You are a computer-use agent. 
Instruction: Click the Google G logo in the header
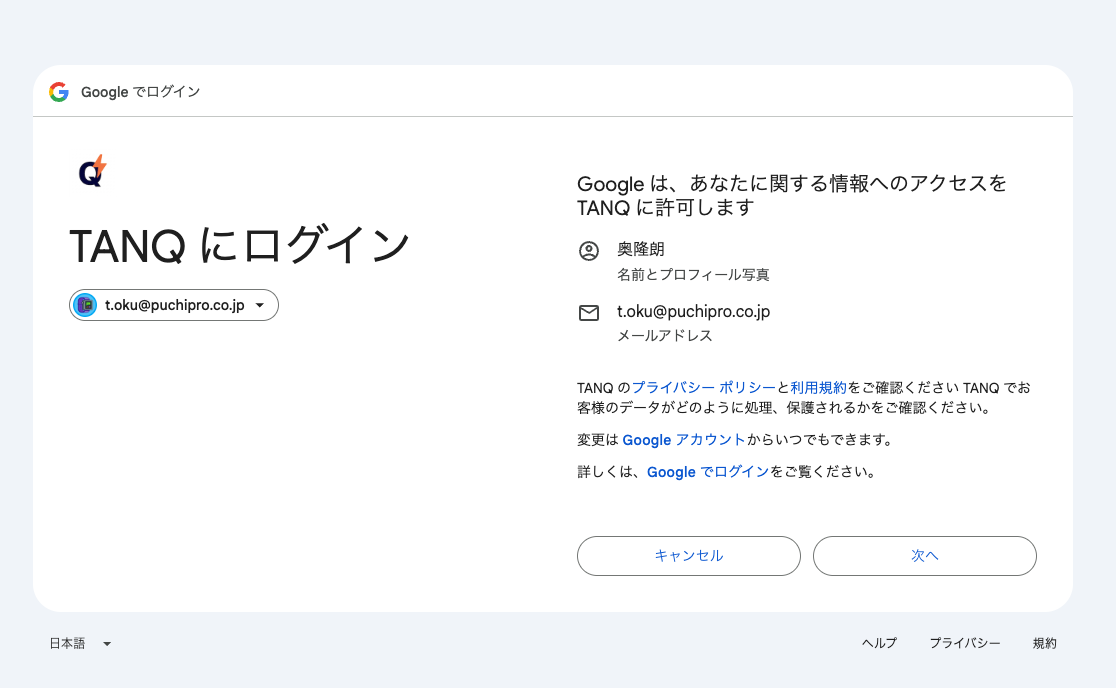point(59,92)
